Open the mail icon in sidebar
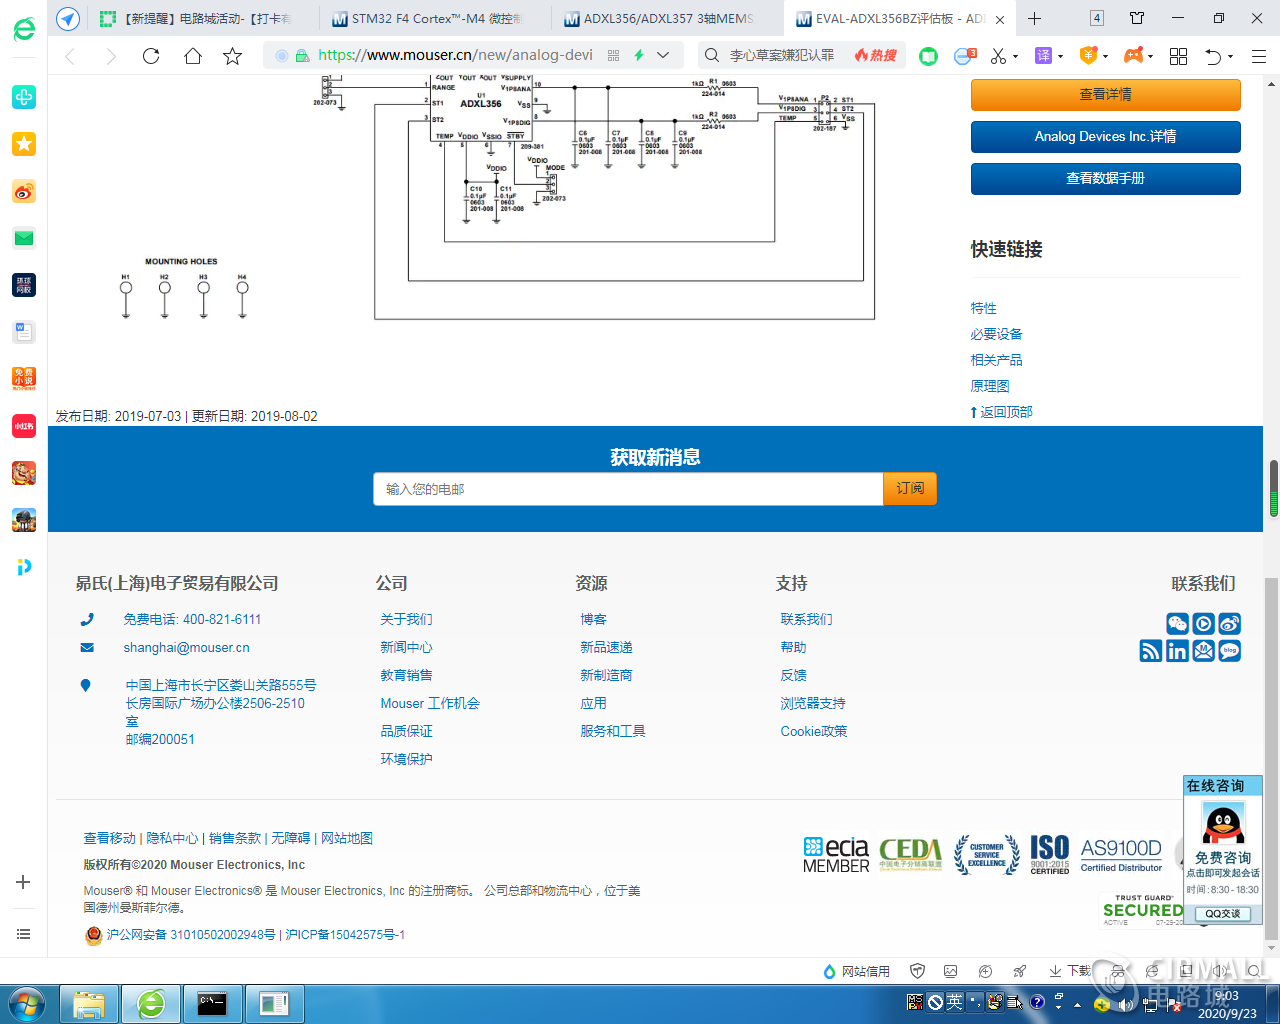The width and height of the screenshot is (1280, 1024). point(24,238)
